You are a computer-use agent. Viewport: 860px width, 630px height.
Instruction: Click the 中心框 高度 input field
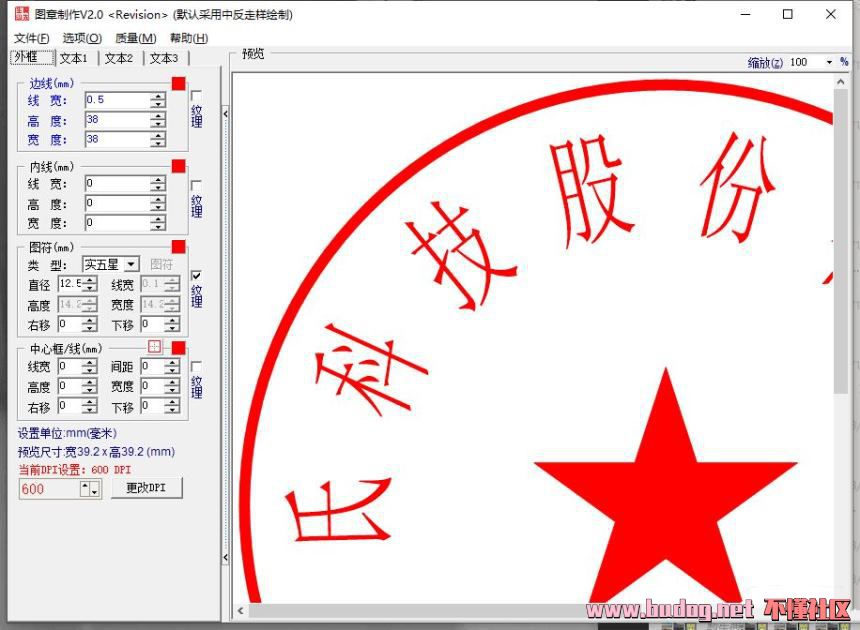(70, 386)
